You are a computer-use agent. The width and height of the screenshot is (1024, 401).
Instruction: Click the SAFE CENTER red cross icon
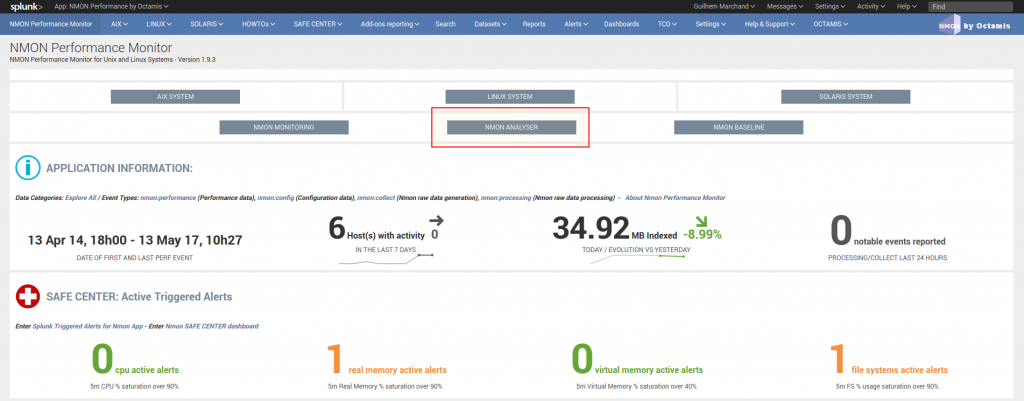tap(28, 296)
